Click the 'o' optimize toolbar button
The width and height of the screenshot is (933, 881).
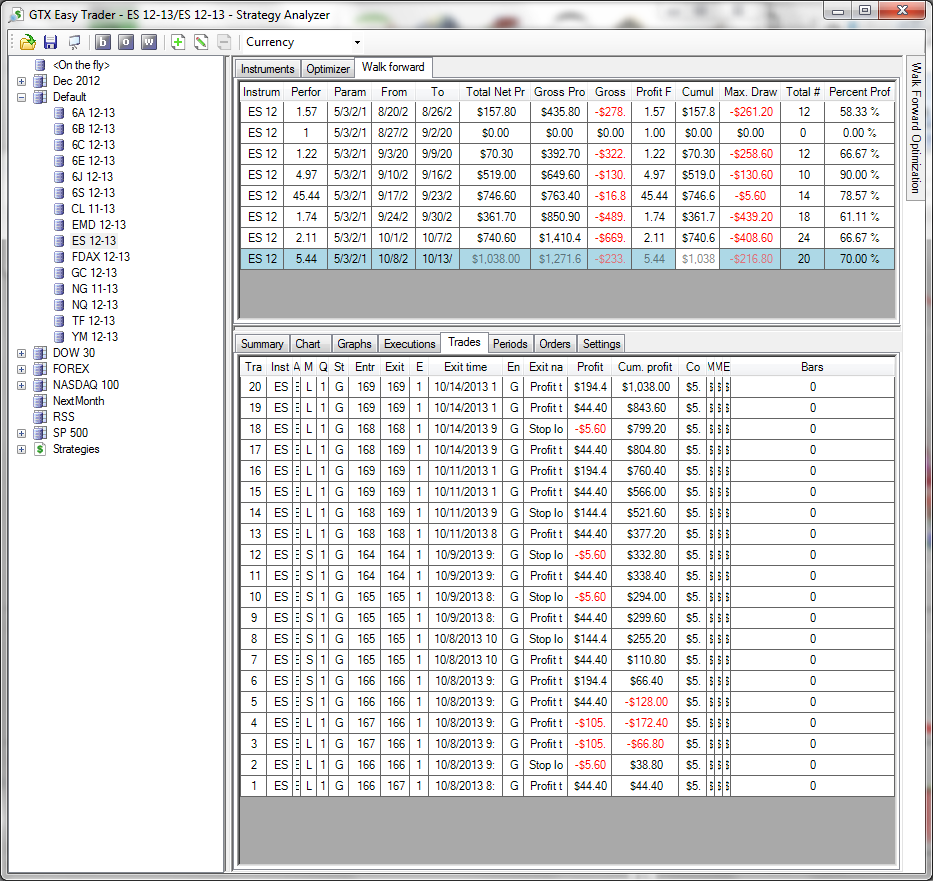click(x=126, y=42)
